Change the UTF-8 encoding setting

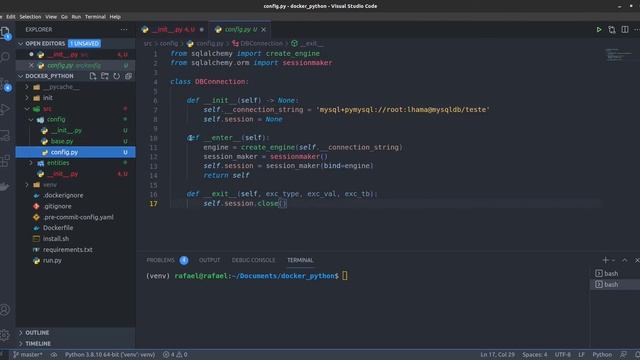[562, 354]
